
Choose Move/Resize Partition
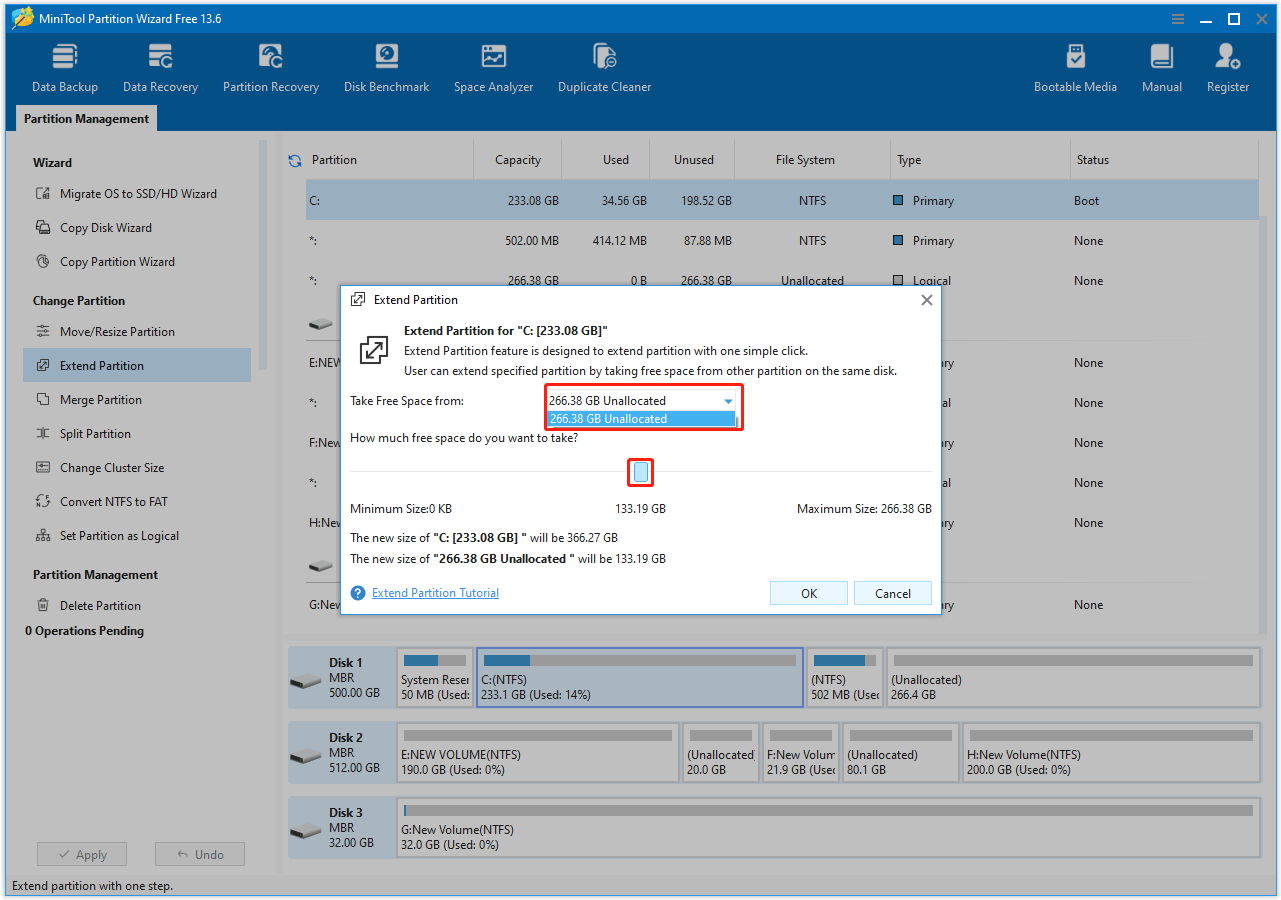(117, 332)
